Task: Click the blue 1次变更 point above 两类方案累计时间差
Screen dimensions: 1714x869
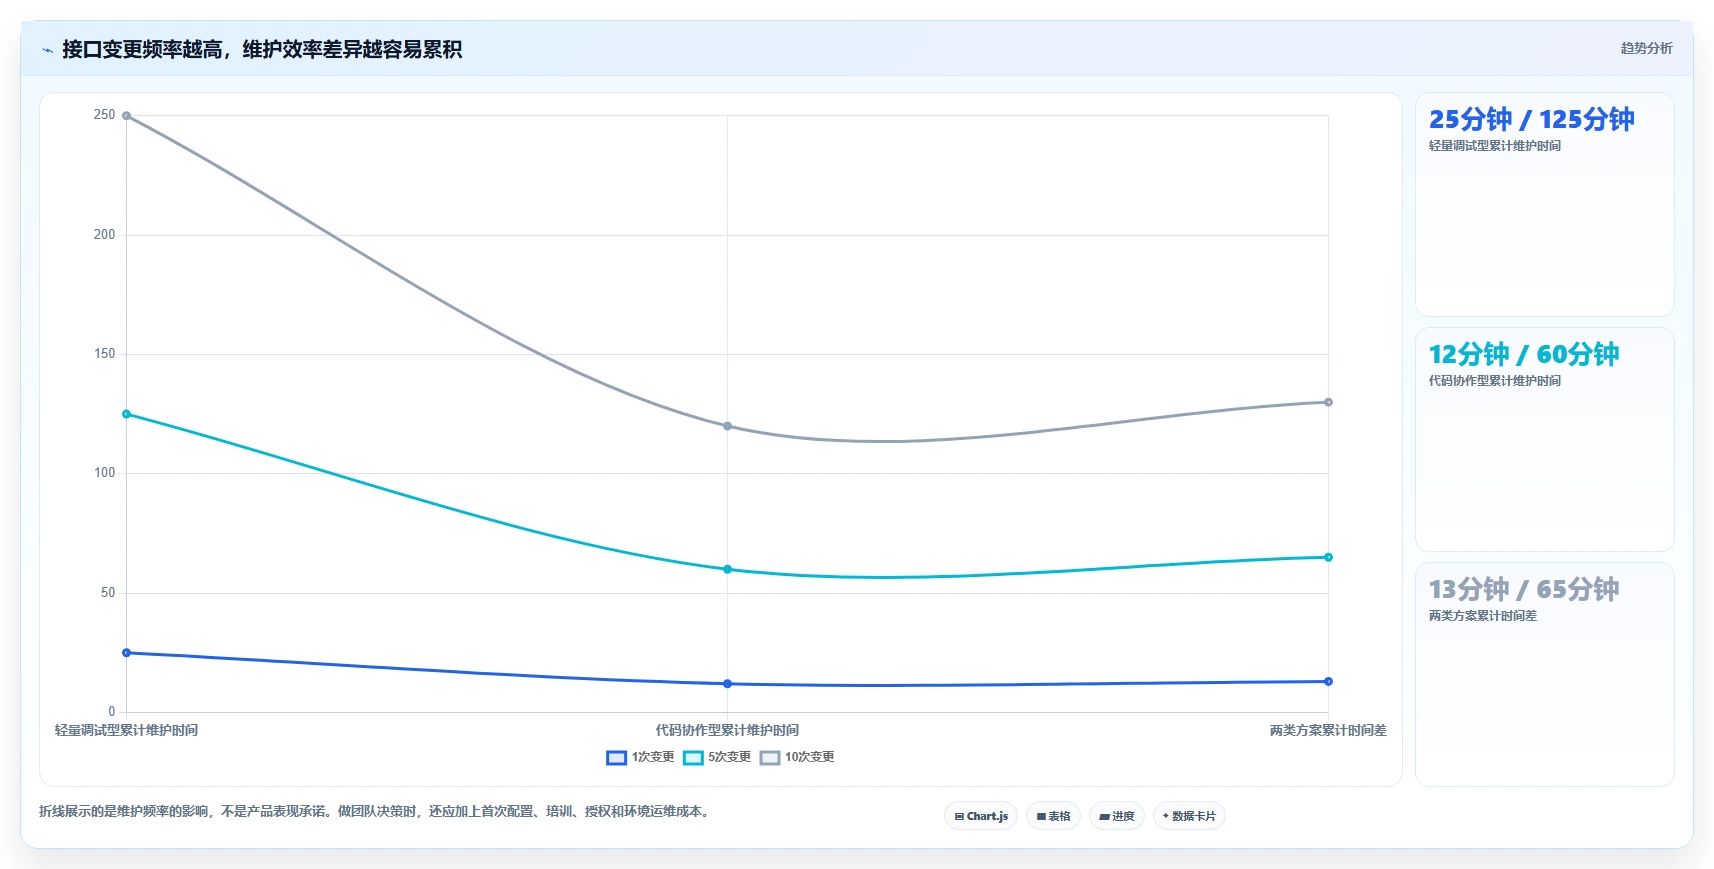Action: (x=1328, y=681)
